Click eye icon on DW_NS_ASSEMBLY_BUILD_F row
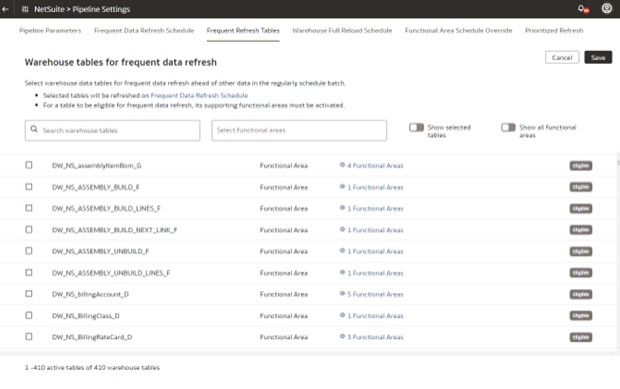This screenshot has width=620, height=389. (342, 187)
